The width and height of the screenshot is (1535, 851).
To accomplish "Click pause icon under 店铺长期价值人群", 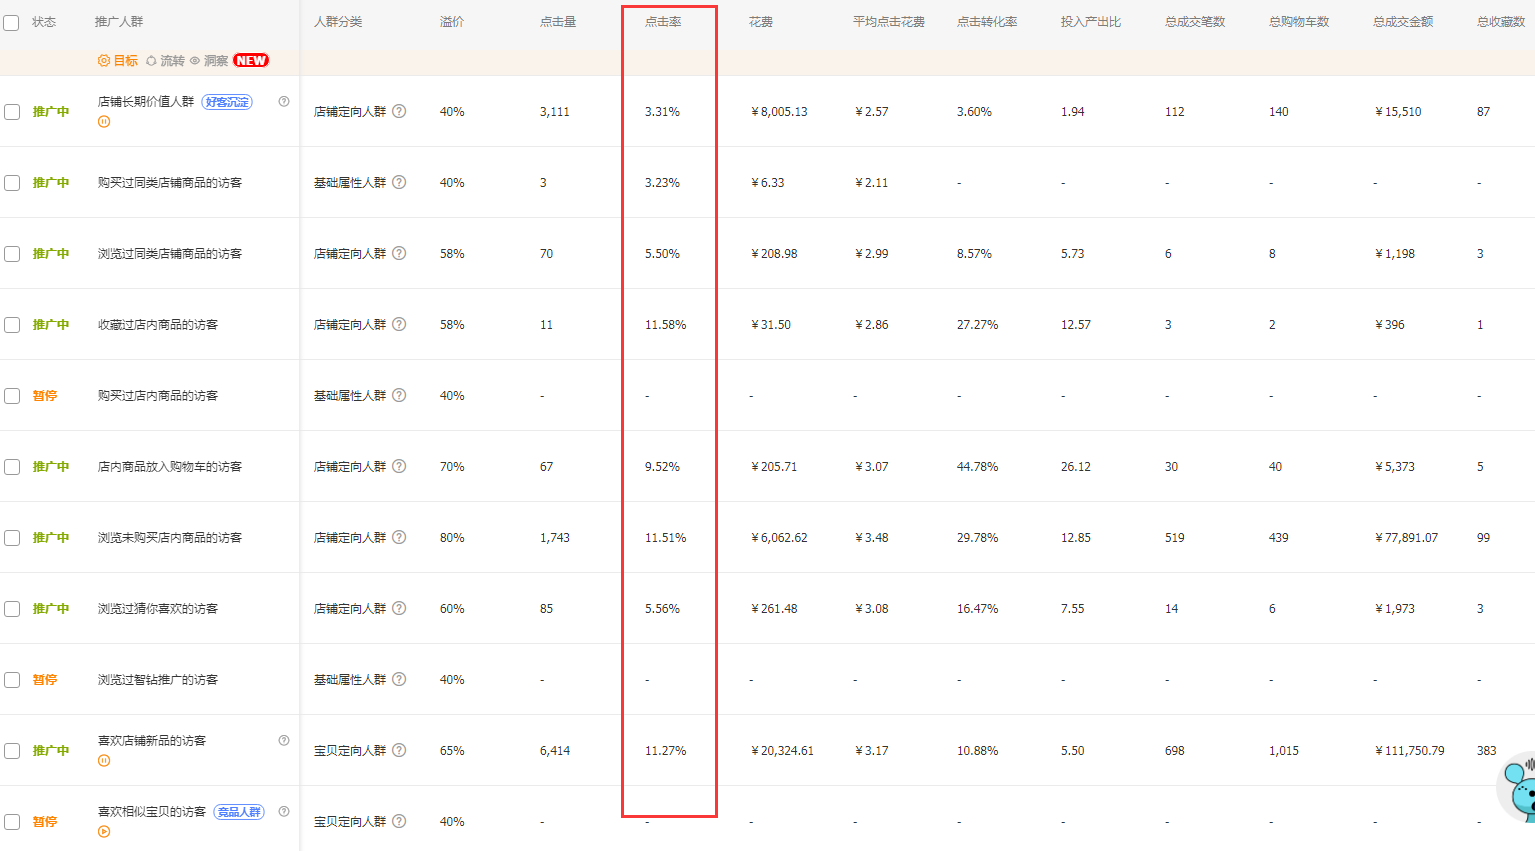I will [104, 122].
